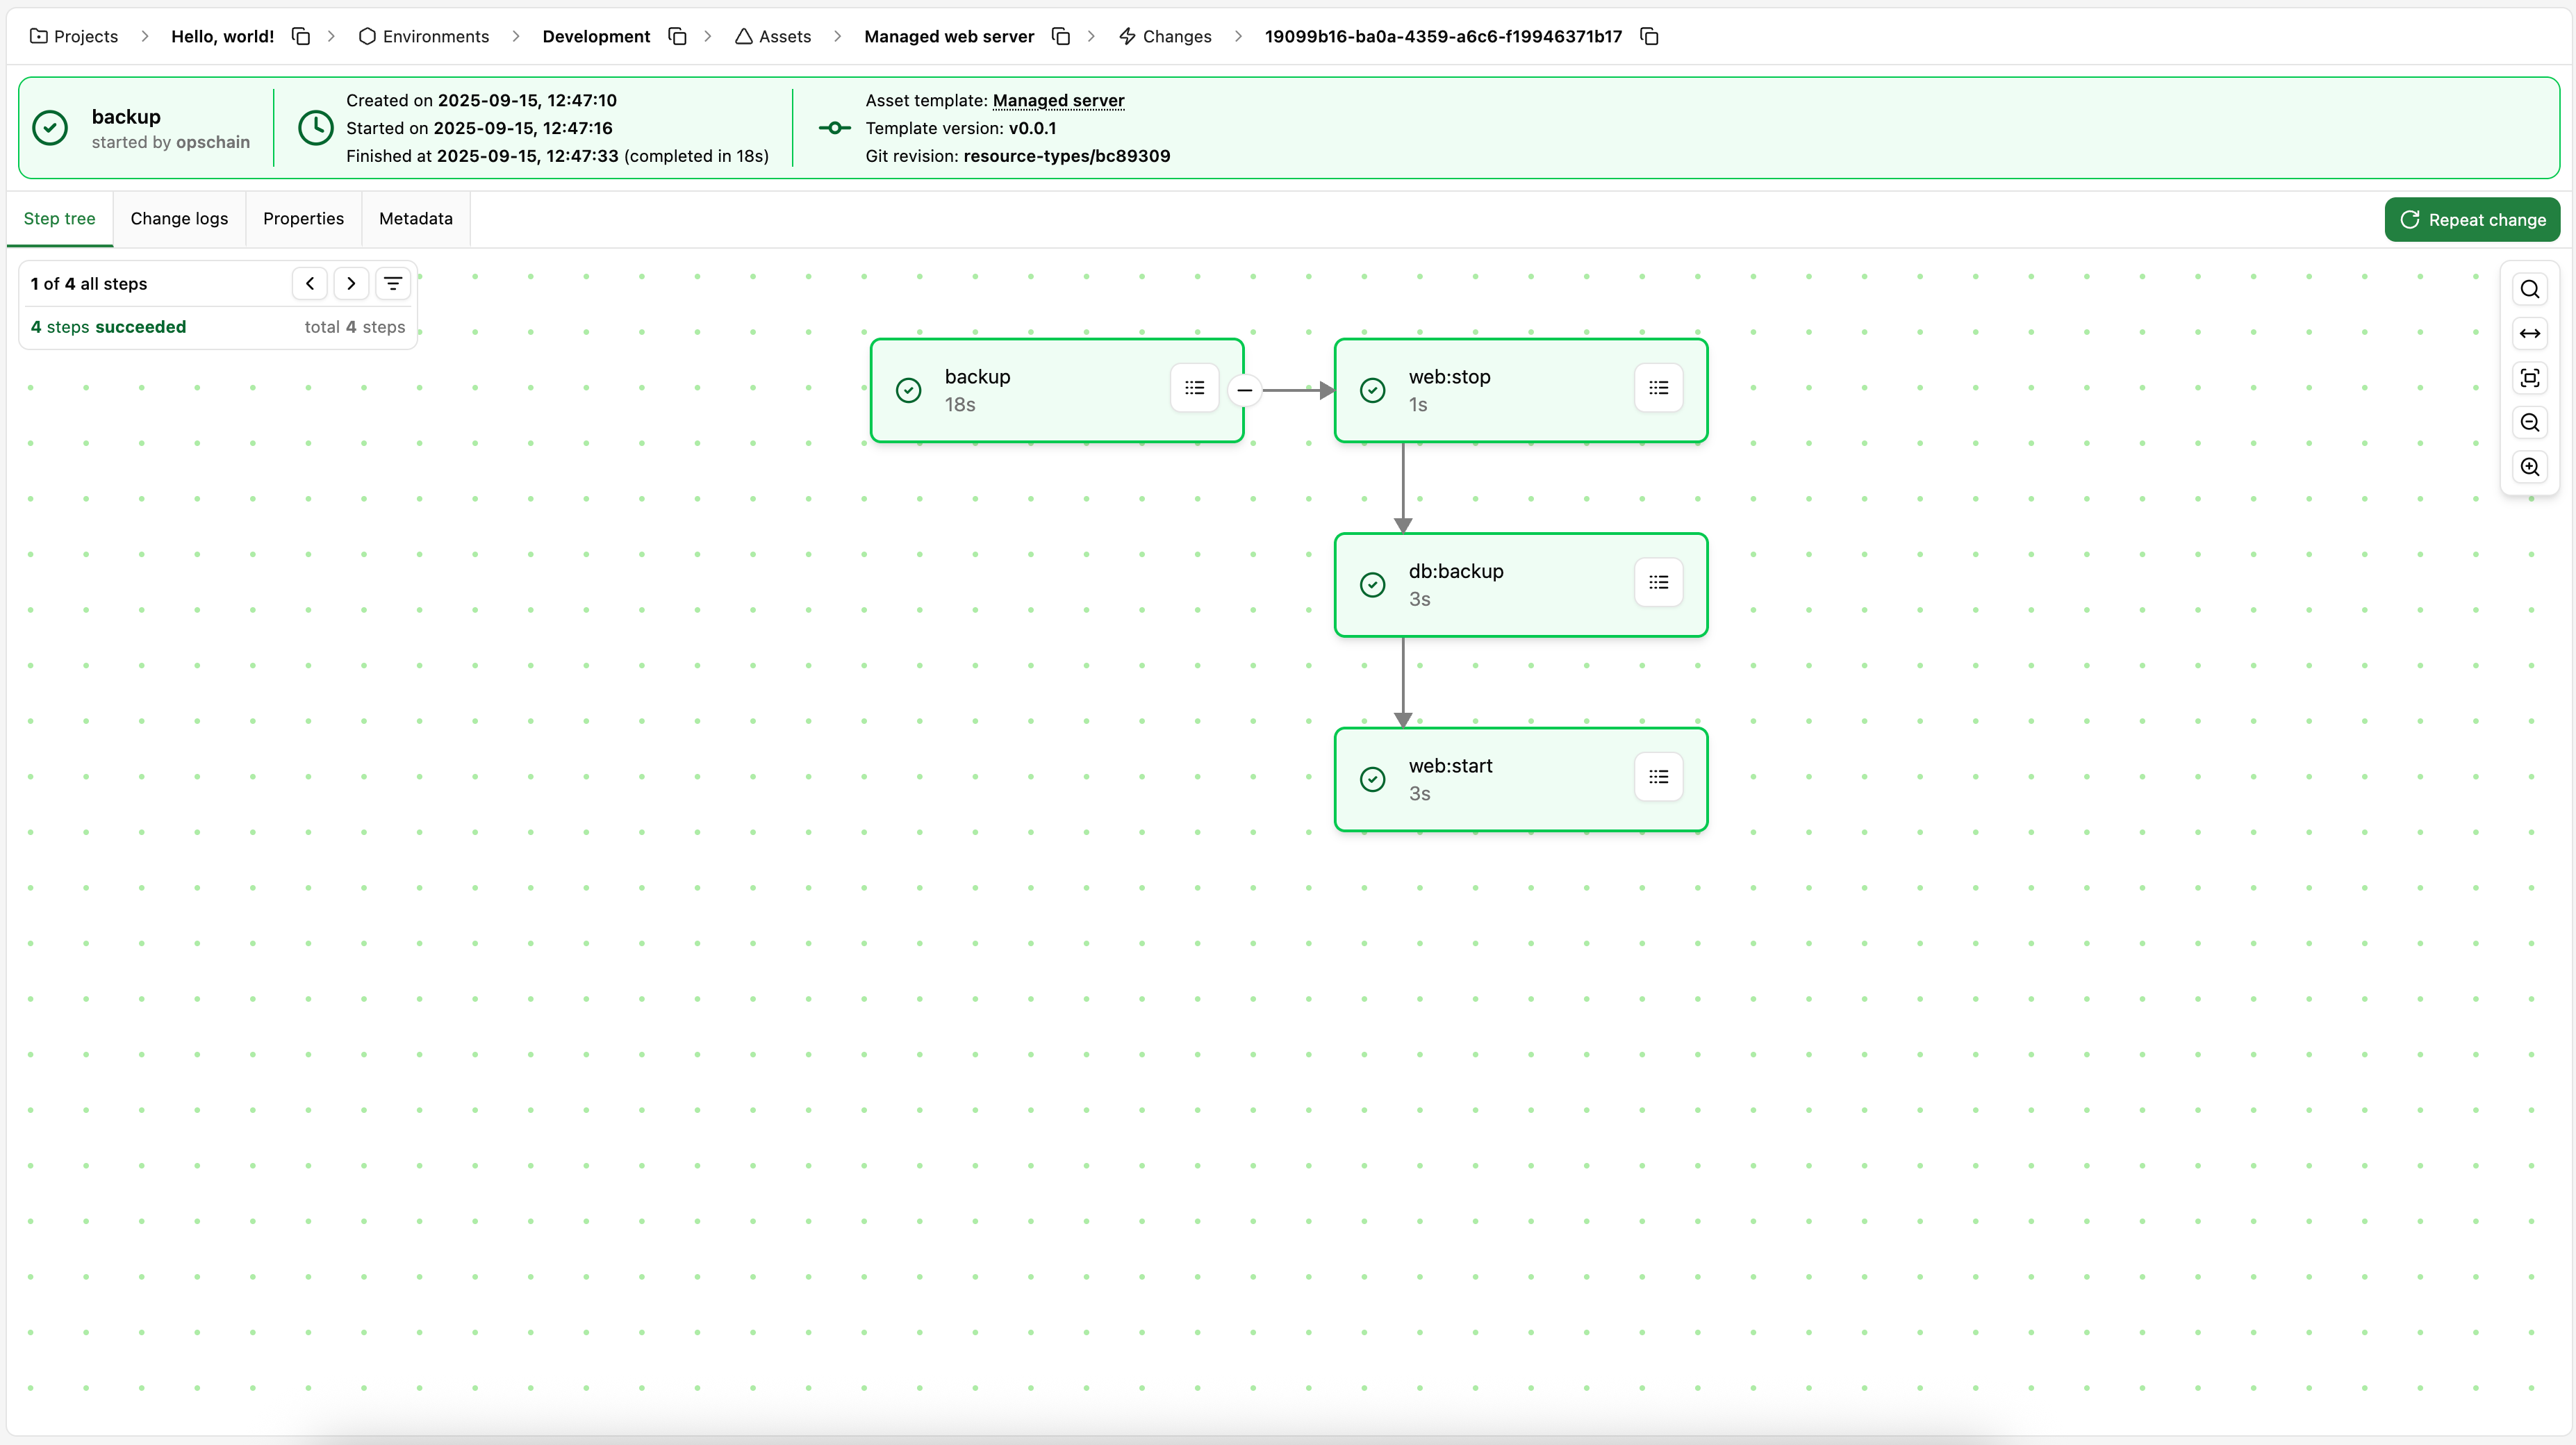Copy the "Development" environment name

(677, 36)
